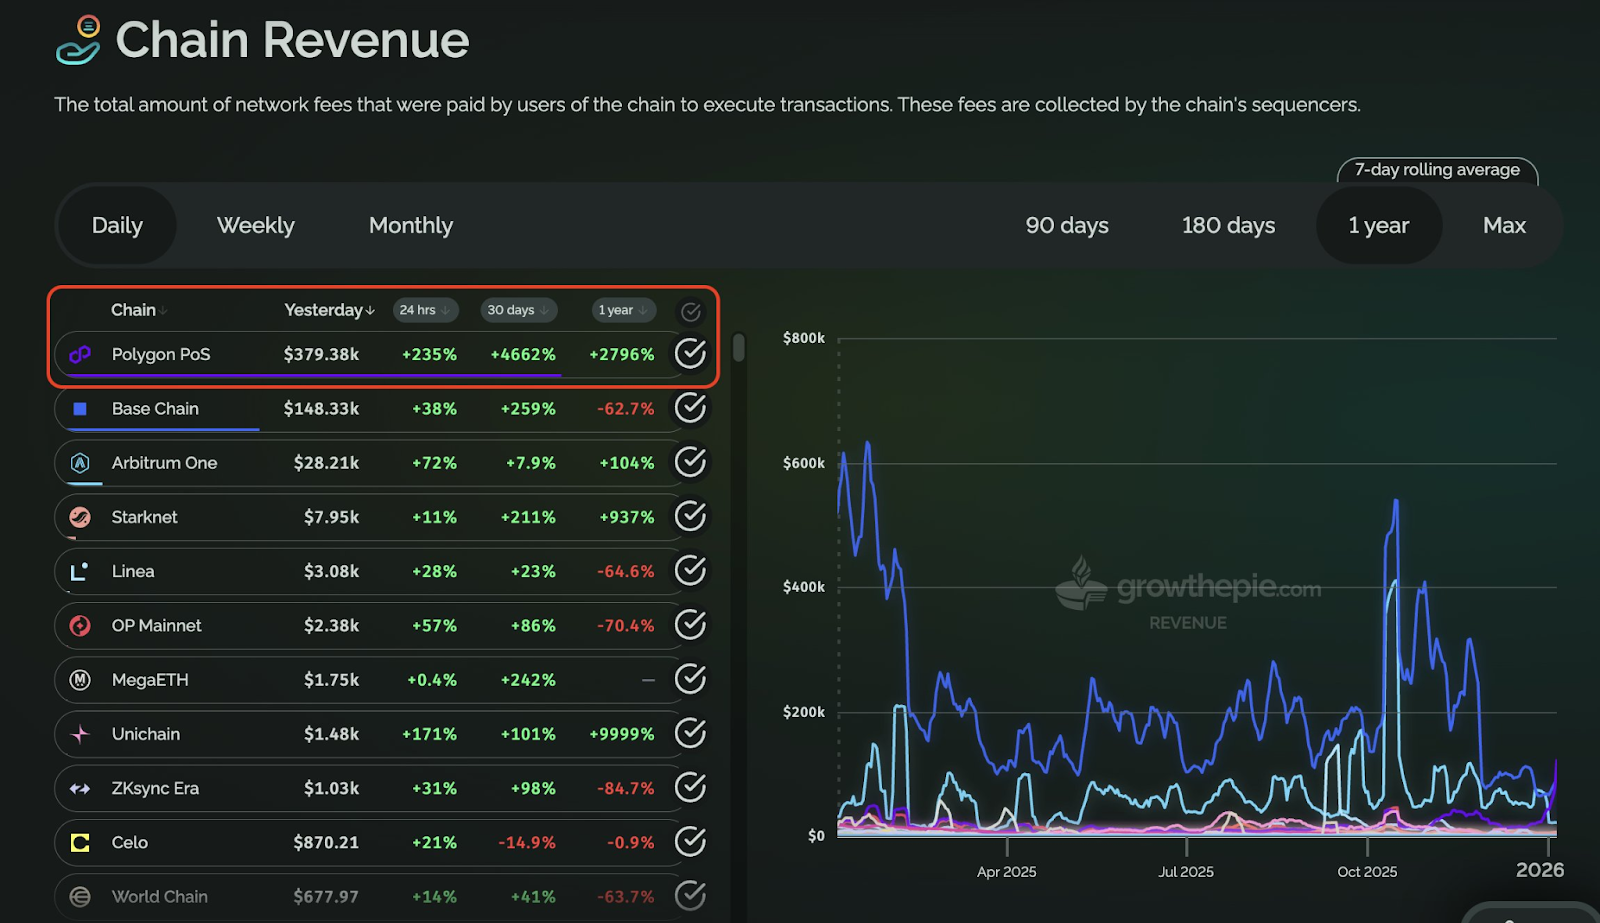This screenshot has height=923, width=1600.
Task: Click the Arbitrum One logo icon
Action: [x=80, y=463]
